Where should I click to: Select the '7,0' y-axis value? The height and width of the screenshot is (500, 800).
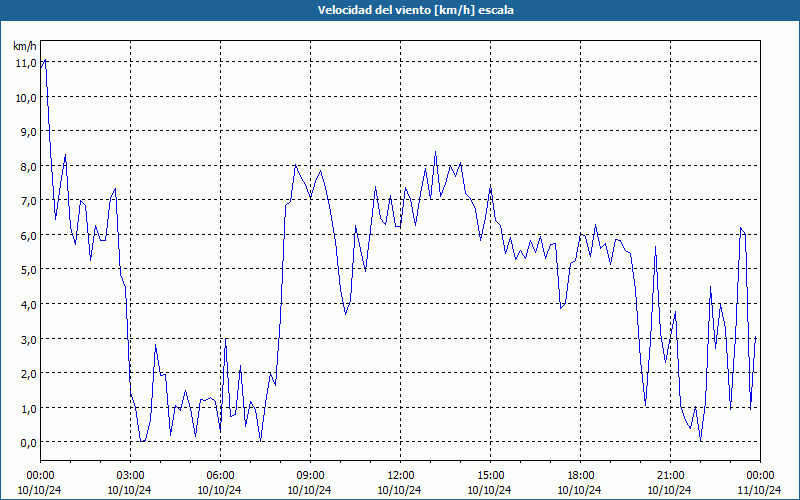(28, 201)
